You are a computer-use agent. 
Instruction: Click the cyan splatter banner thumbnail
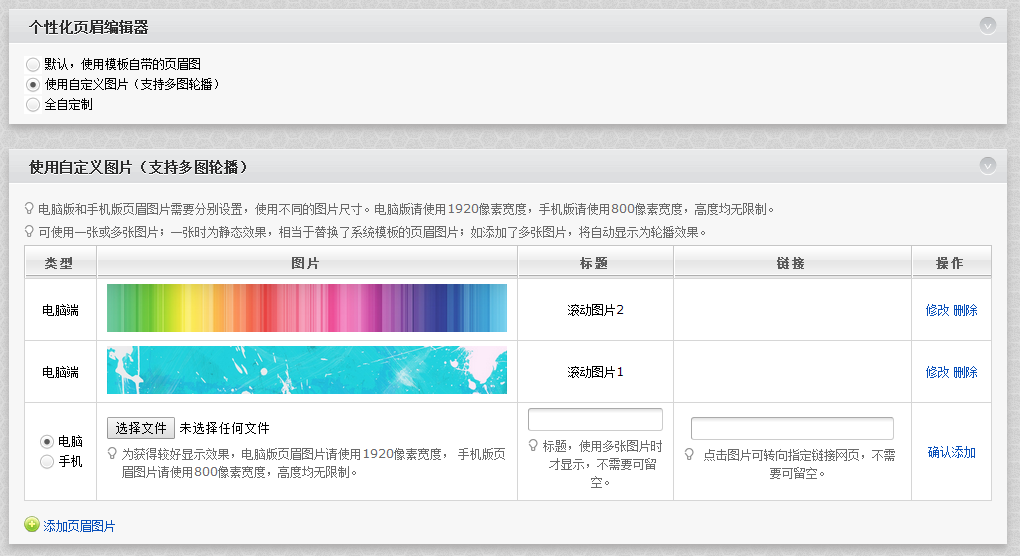[306, 370]
